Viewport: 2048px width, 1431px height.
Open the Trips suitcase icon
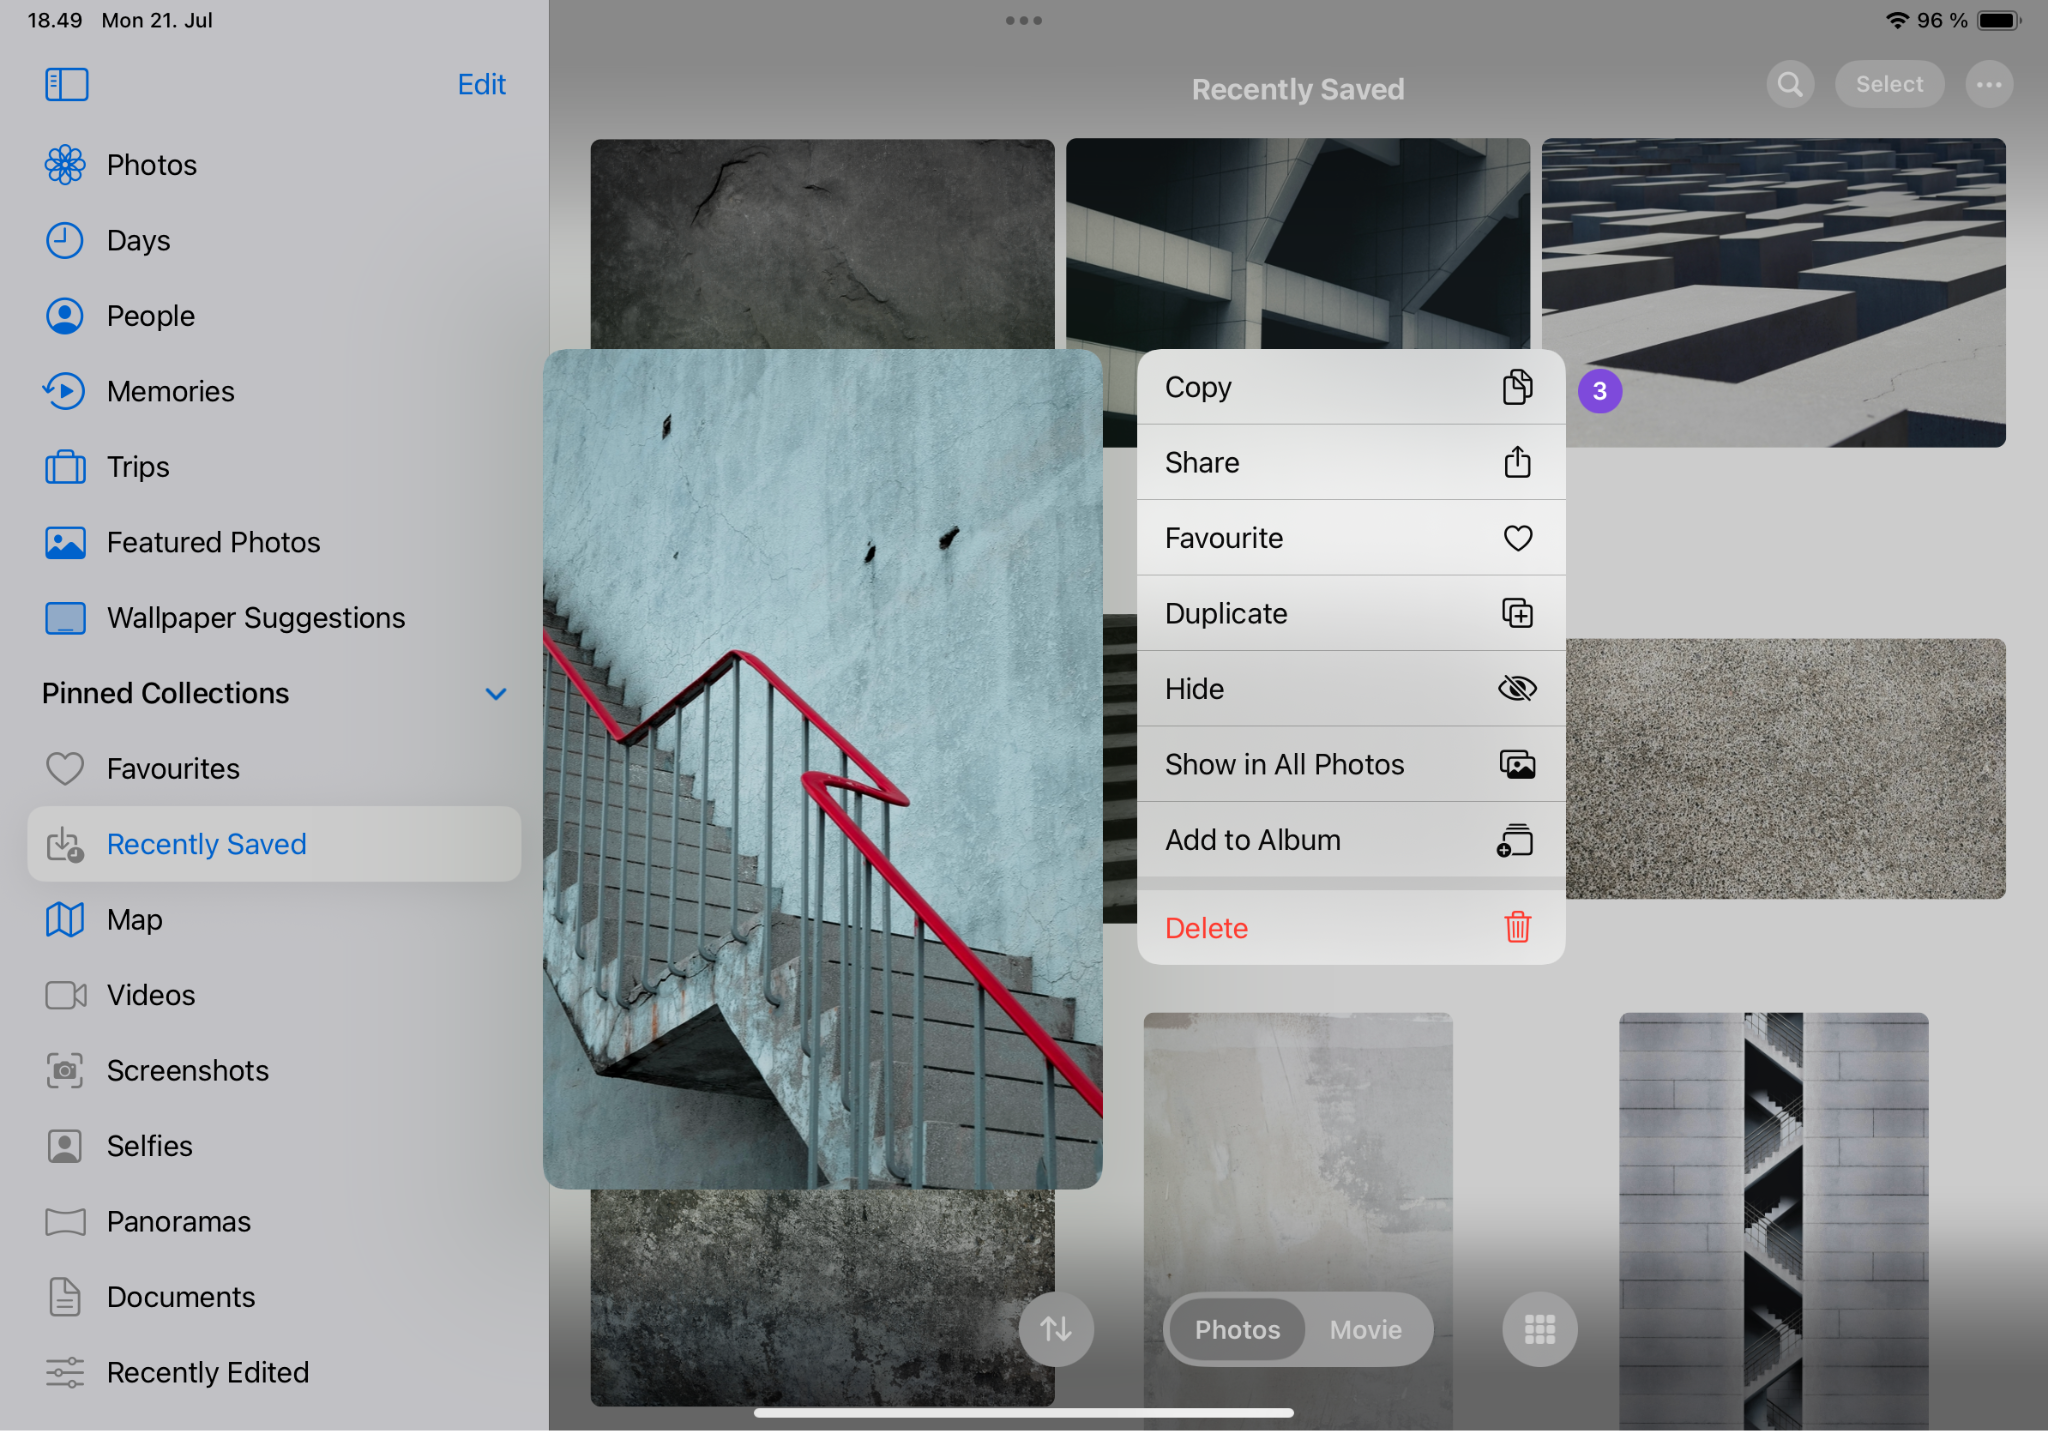[65, 467]
